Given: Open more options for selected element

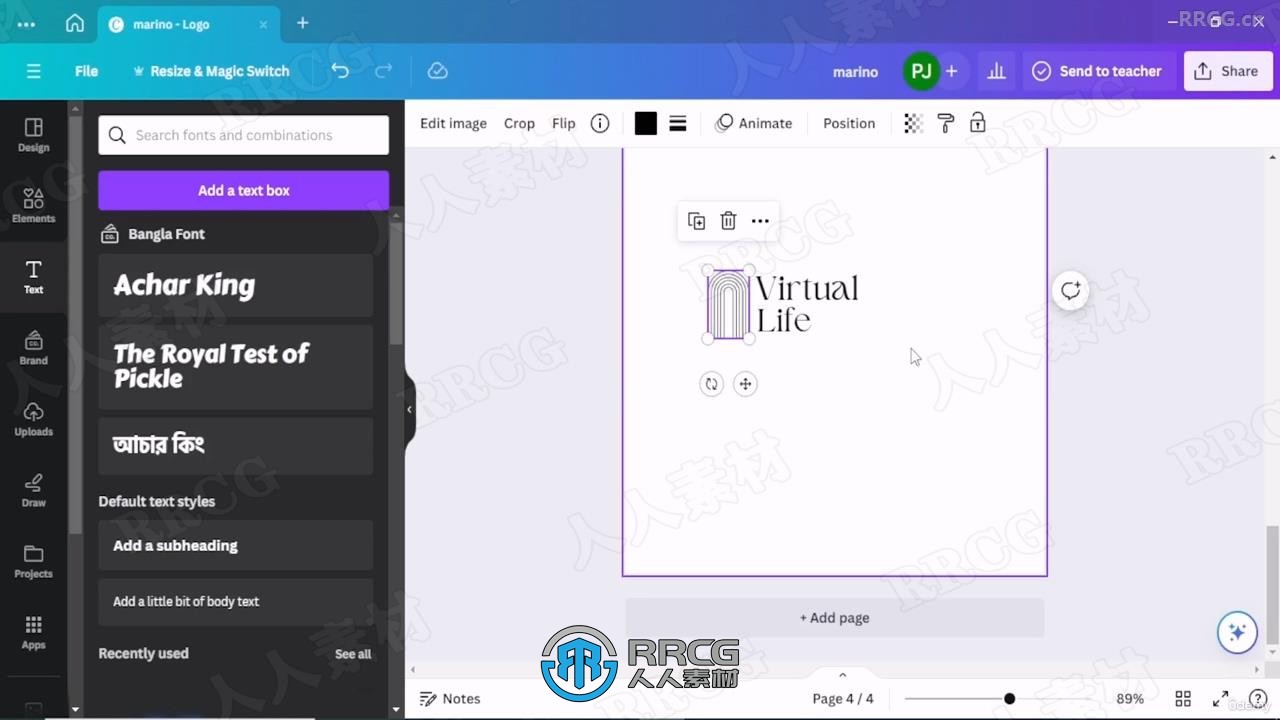Looking at the screenshot, I should [760, 221].
